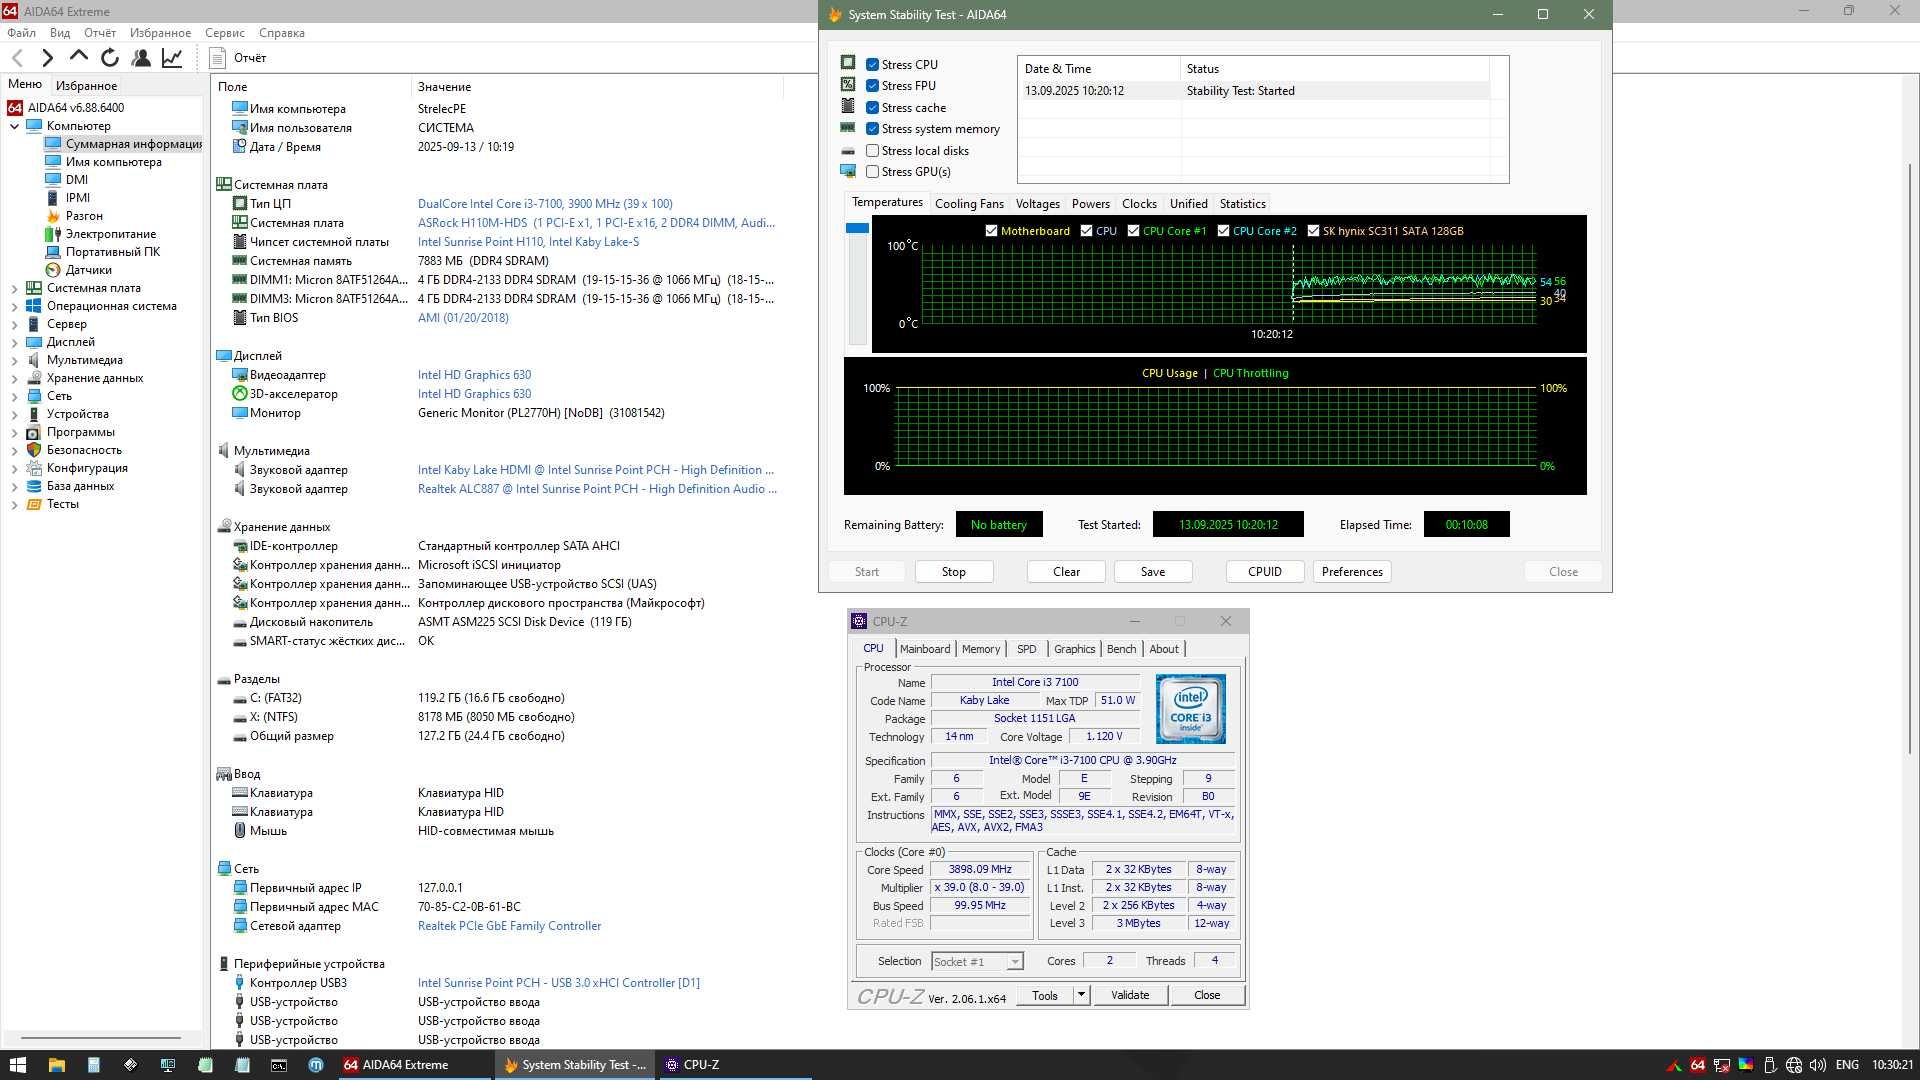This screenshot has height=1080, width=1920.
Task: Toggle the Stress cache checkbox
Action: click(872, 107)
